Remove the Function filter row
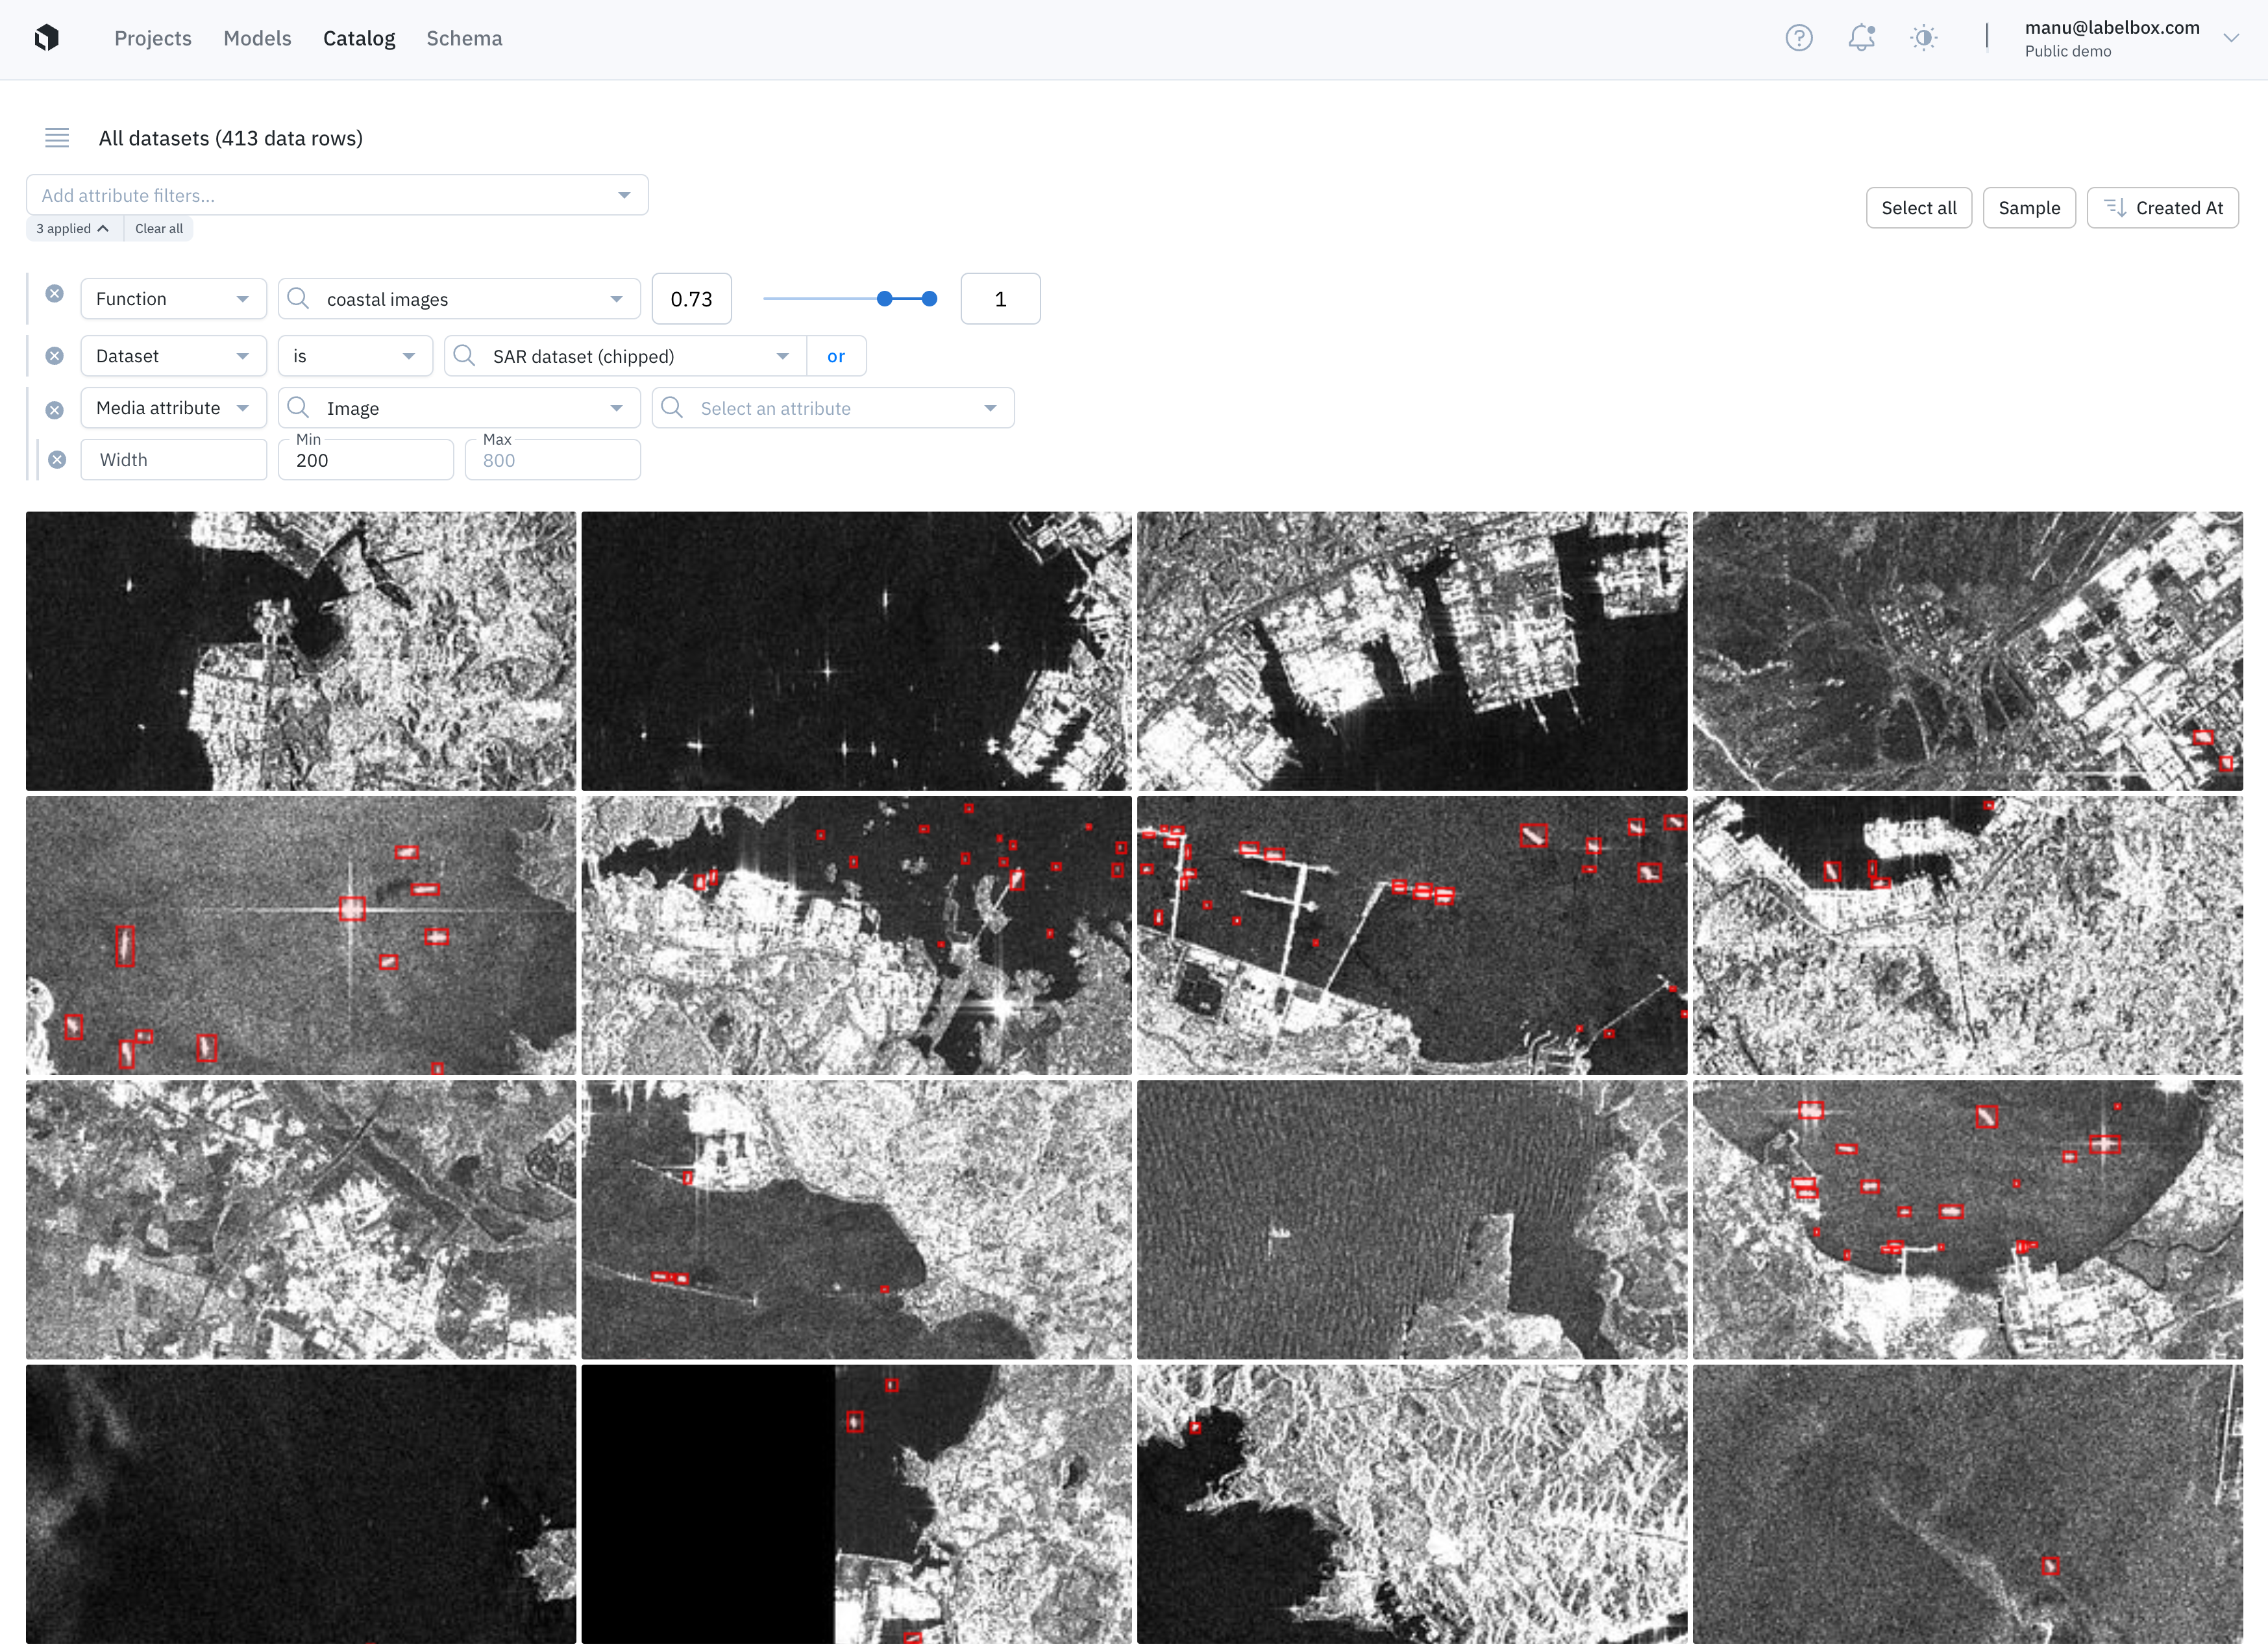 (55, 294)
